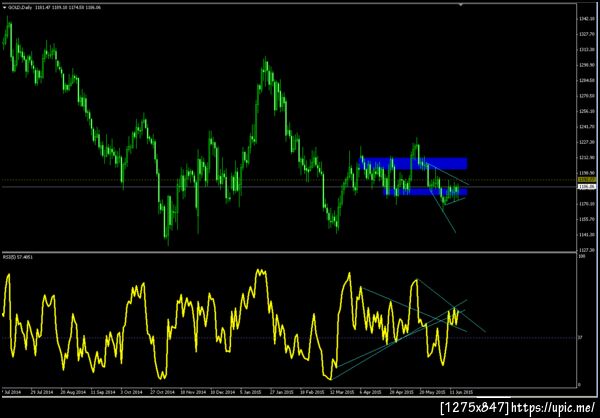Click the RSI scale value 100
The height and width of the screenshot is (418, 600).
pos(582,257)
